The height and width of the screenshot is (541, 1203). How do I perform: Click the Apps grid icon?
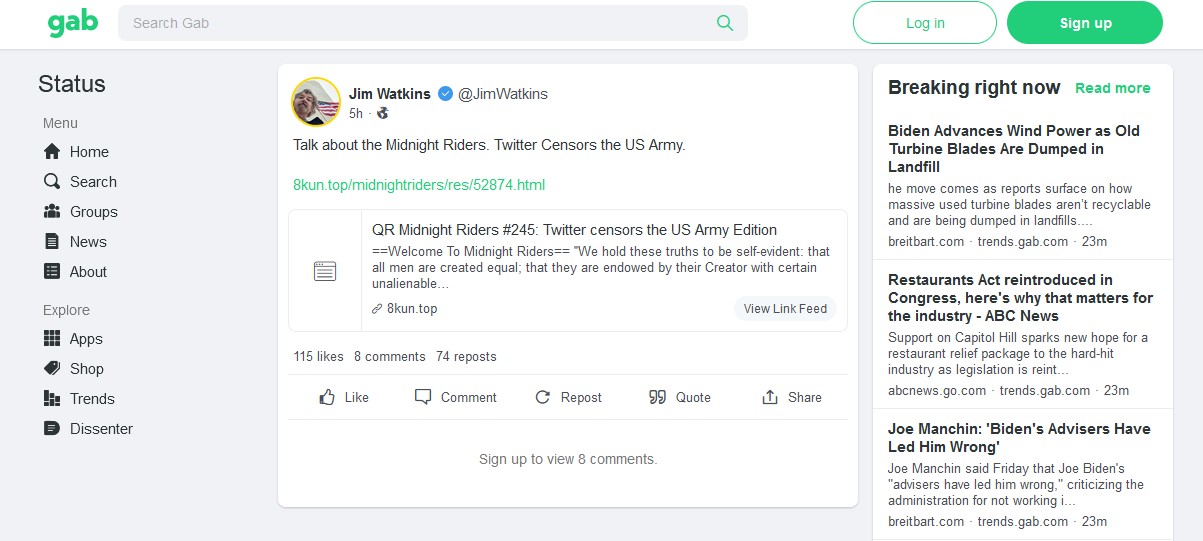(52, 339)
